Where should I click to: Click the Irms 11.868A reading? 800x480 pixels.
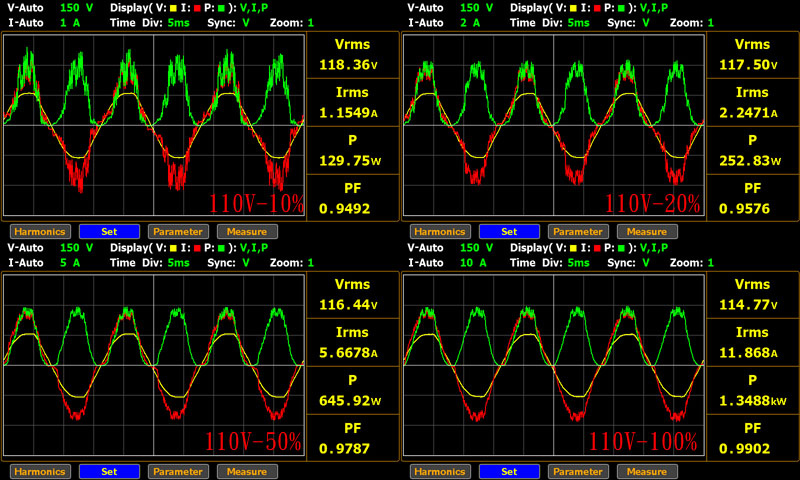[748, 352]
